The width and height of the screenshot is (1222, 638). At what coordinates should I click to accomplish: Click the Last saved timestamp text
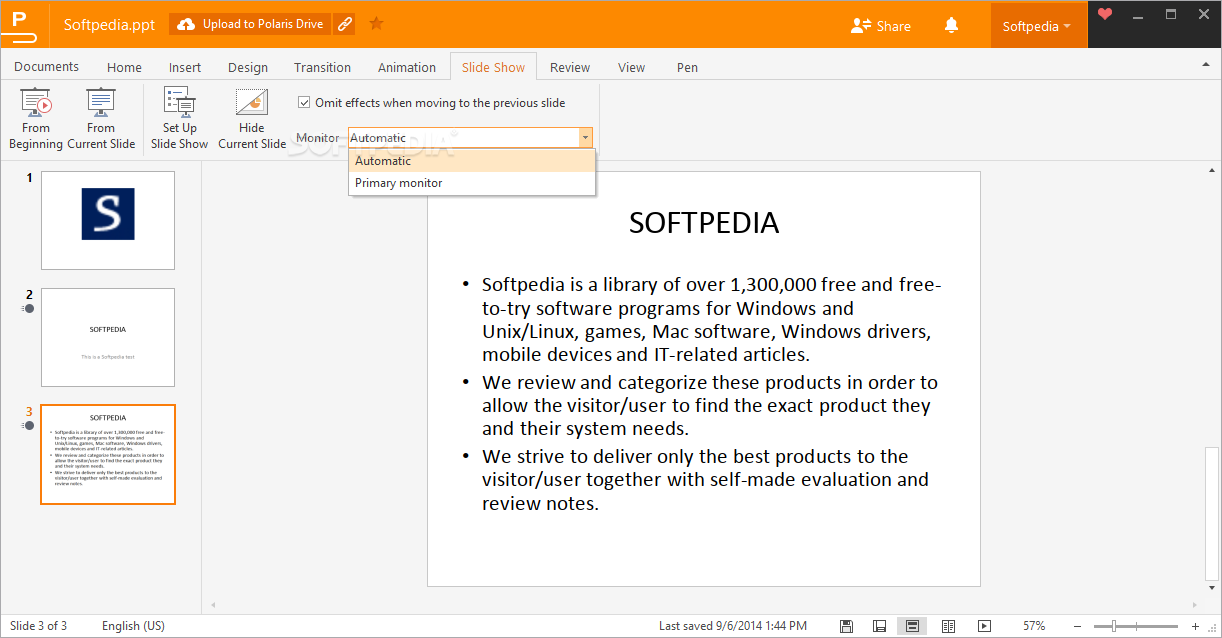(733, 626)
